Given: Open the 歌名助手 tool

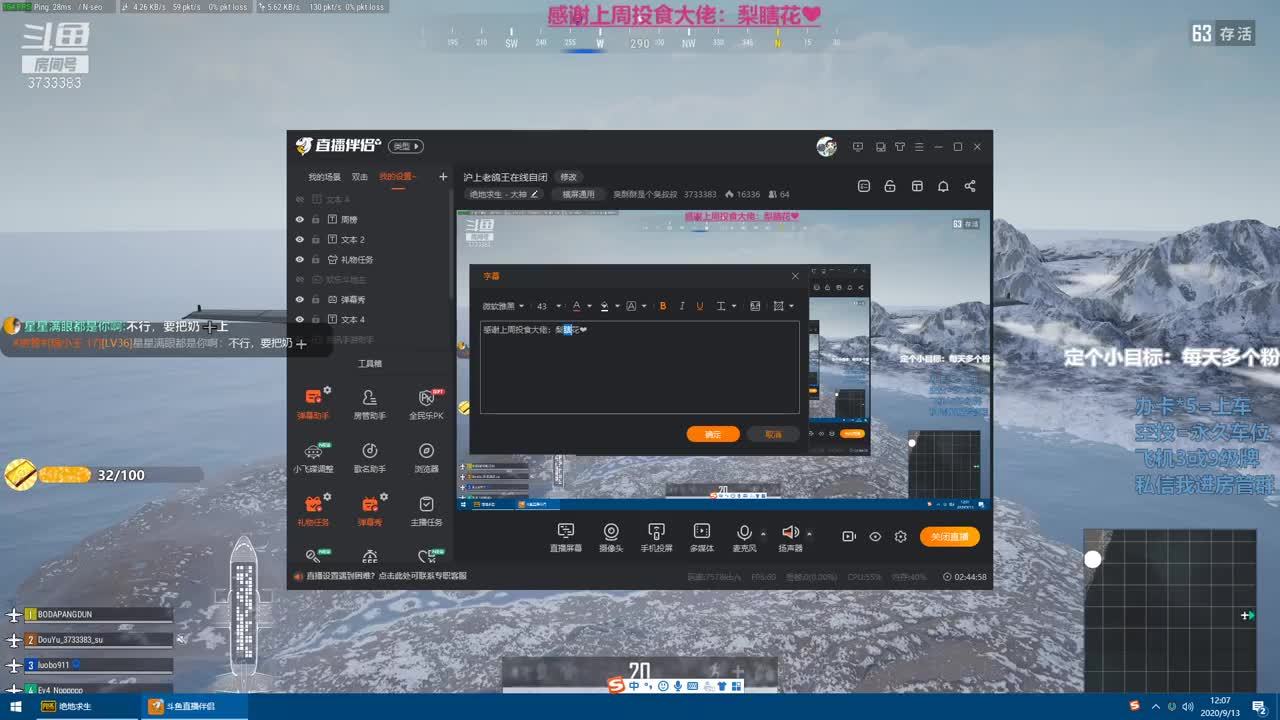Looking at the screenshot, I should click(x=369, y=457).
